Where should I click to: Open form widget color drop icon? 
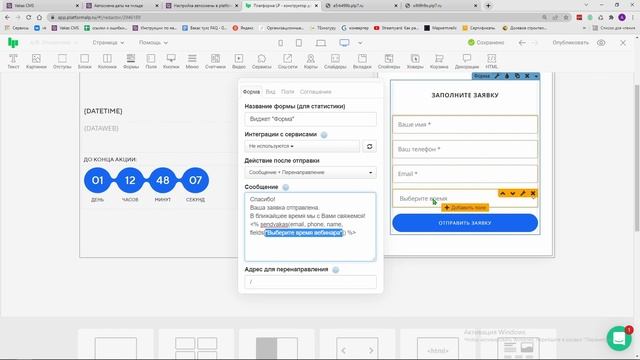pyautogui.click(x=507, y=76)
